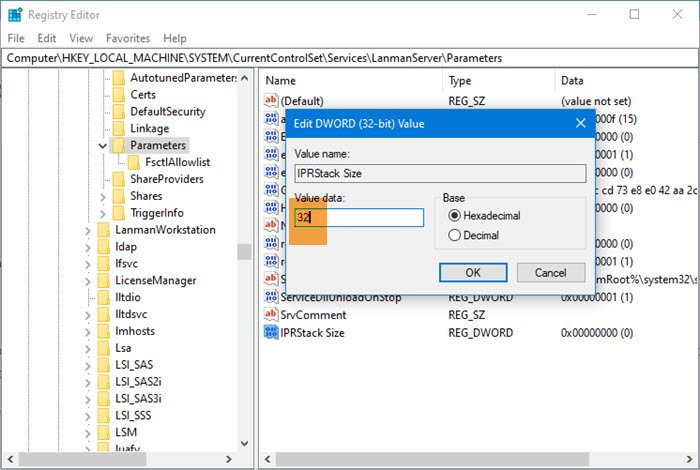The height and width of the screenshot is (470, 700).
Task: Open the Help menu
Action: (175, 38)
